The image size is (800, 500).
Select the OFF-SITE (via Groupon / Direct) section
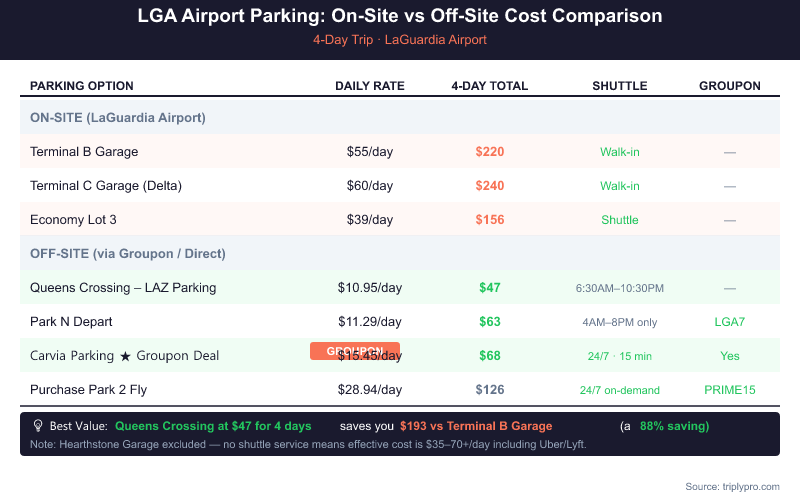coord(128,254)
